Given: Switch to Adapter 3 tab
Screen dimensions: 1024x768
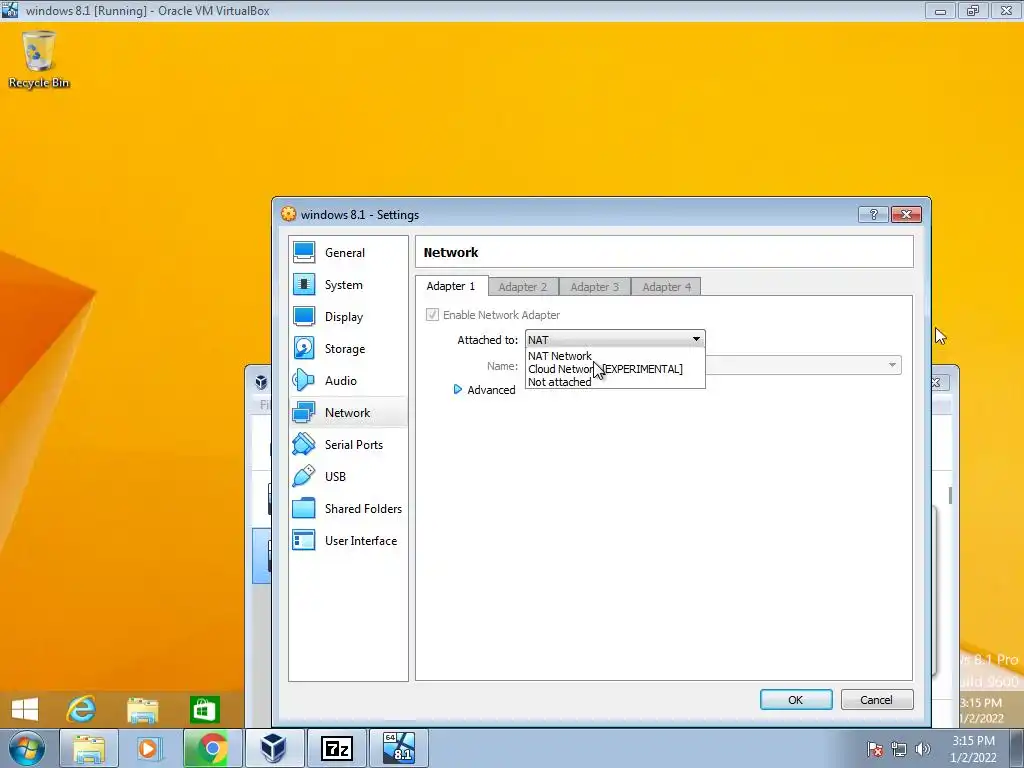Looking at the screenshot, I should pos(595,287).
